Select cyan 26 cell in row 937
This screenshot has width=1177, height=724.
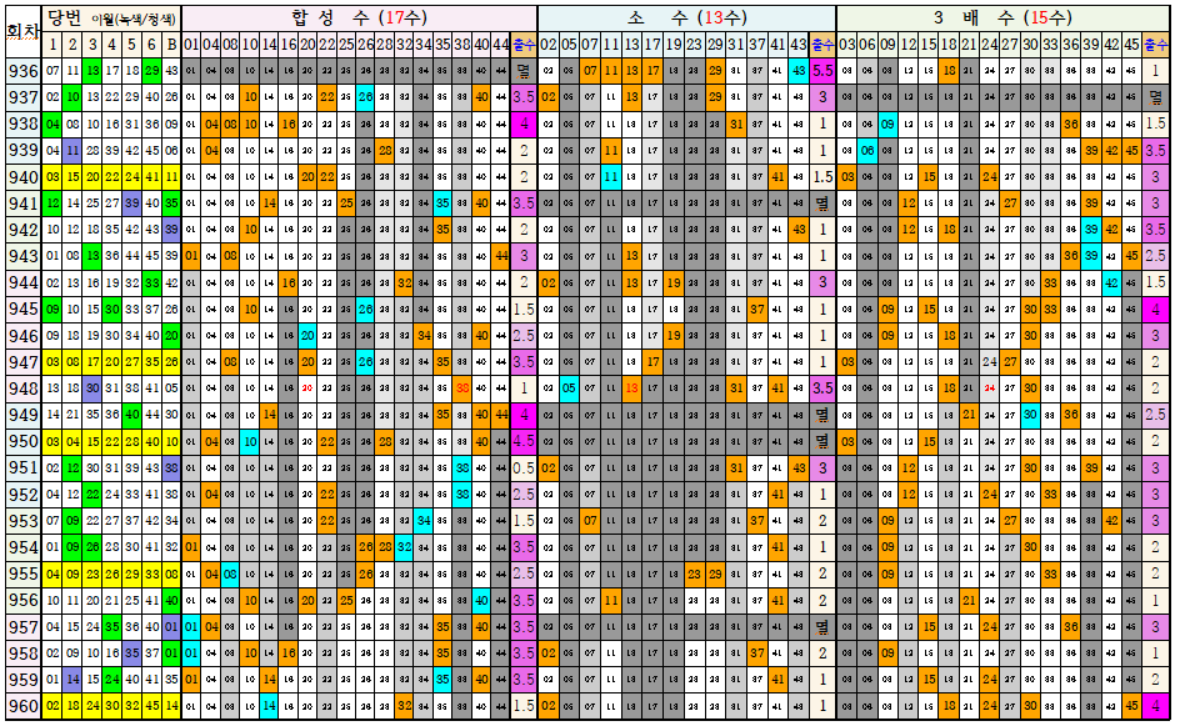(365, 97)
